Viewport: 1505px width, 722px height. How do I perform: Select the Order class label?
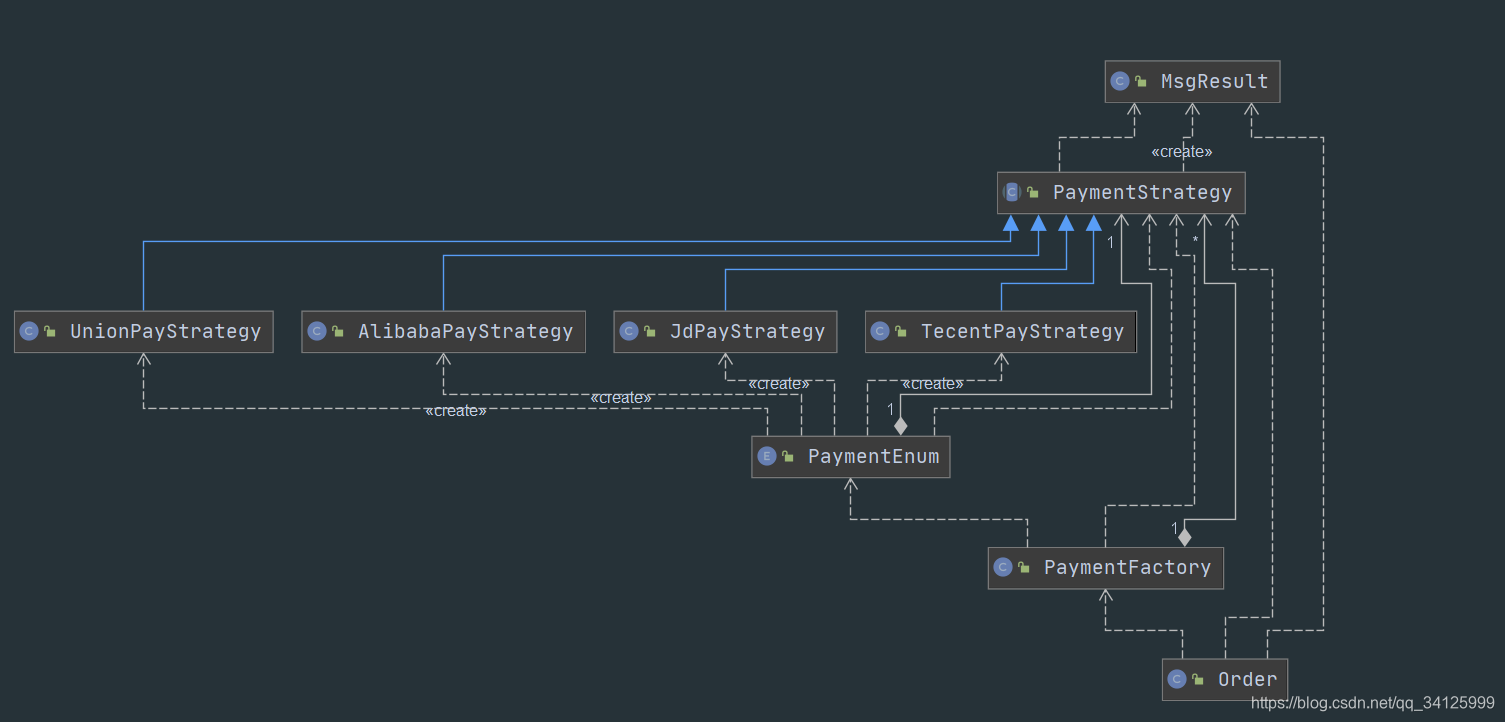click(x=1247, y=680)
